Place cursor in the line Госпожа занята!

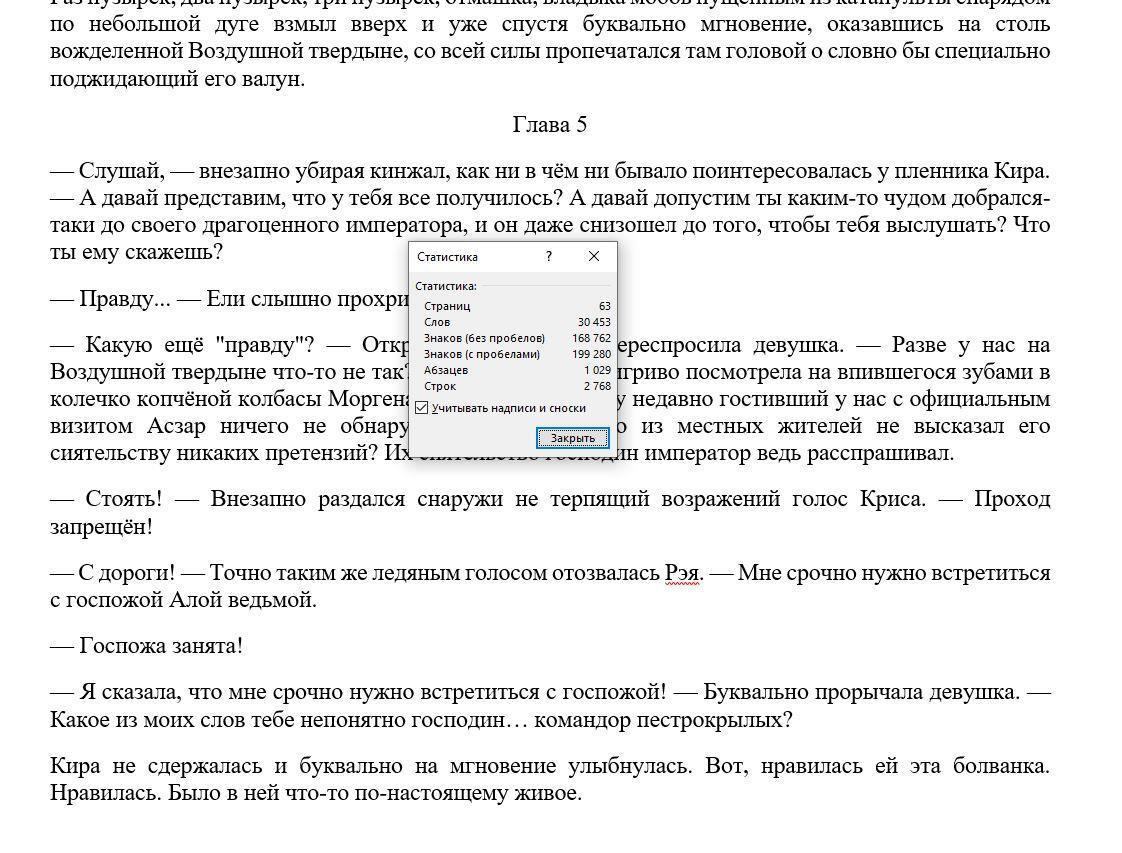[x=160, y=646]
